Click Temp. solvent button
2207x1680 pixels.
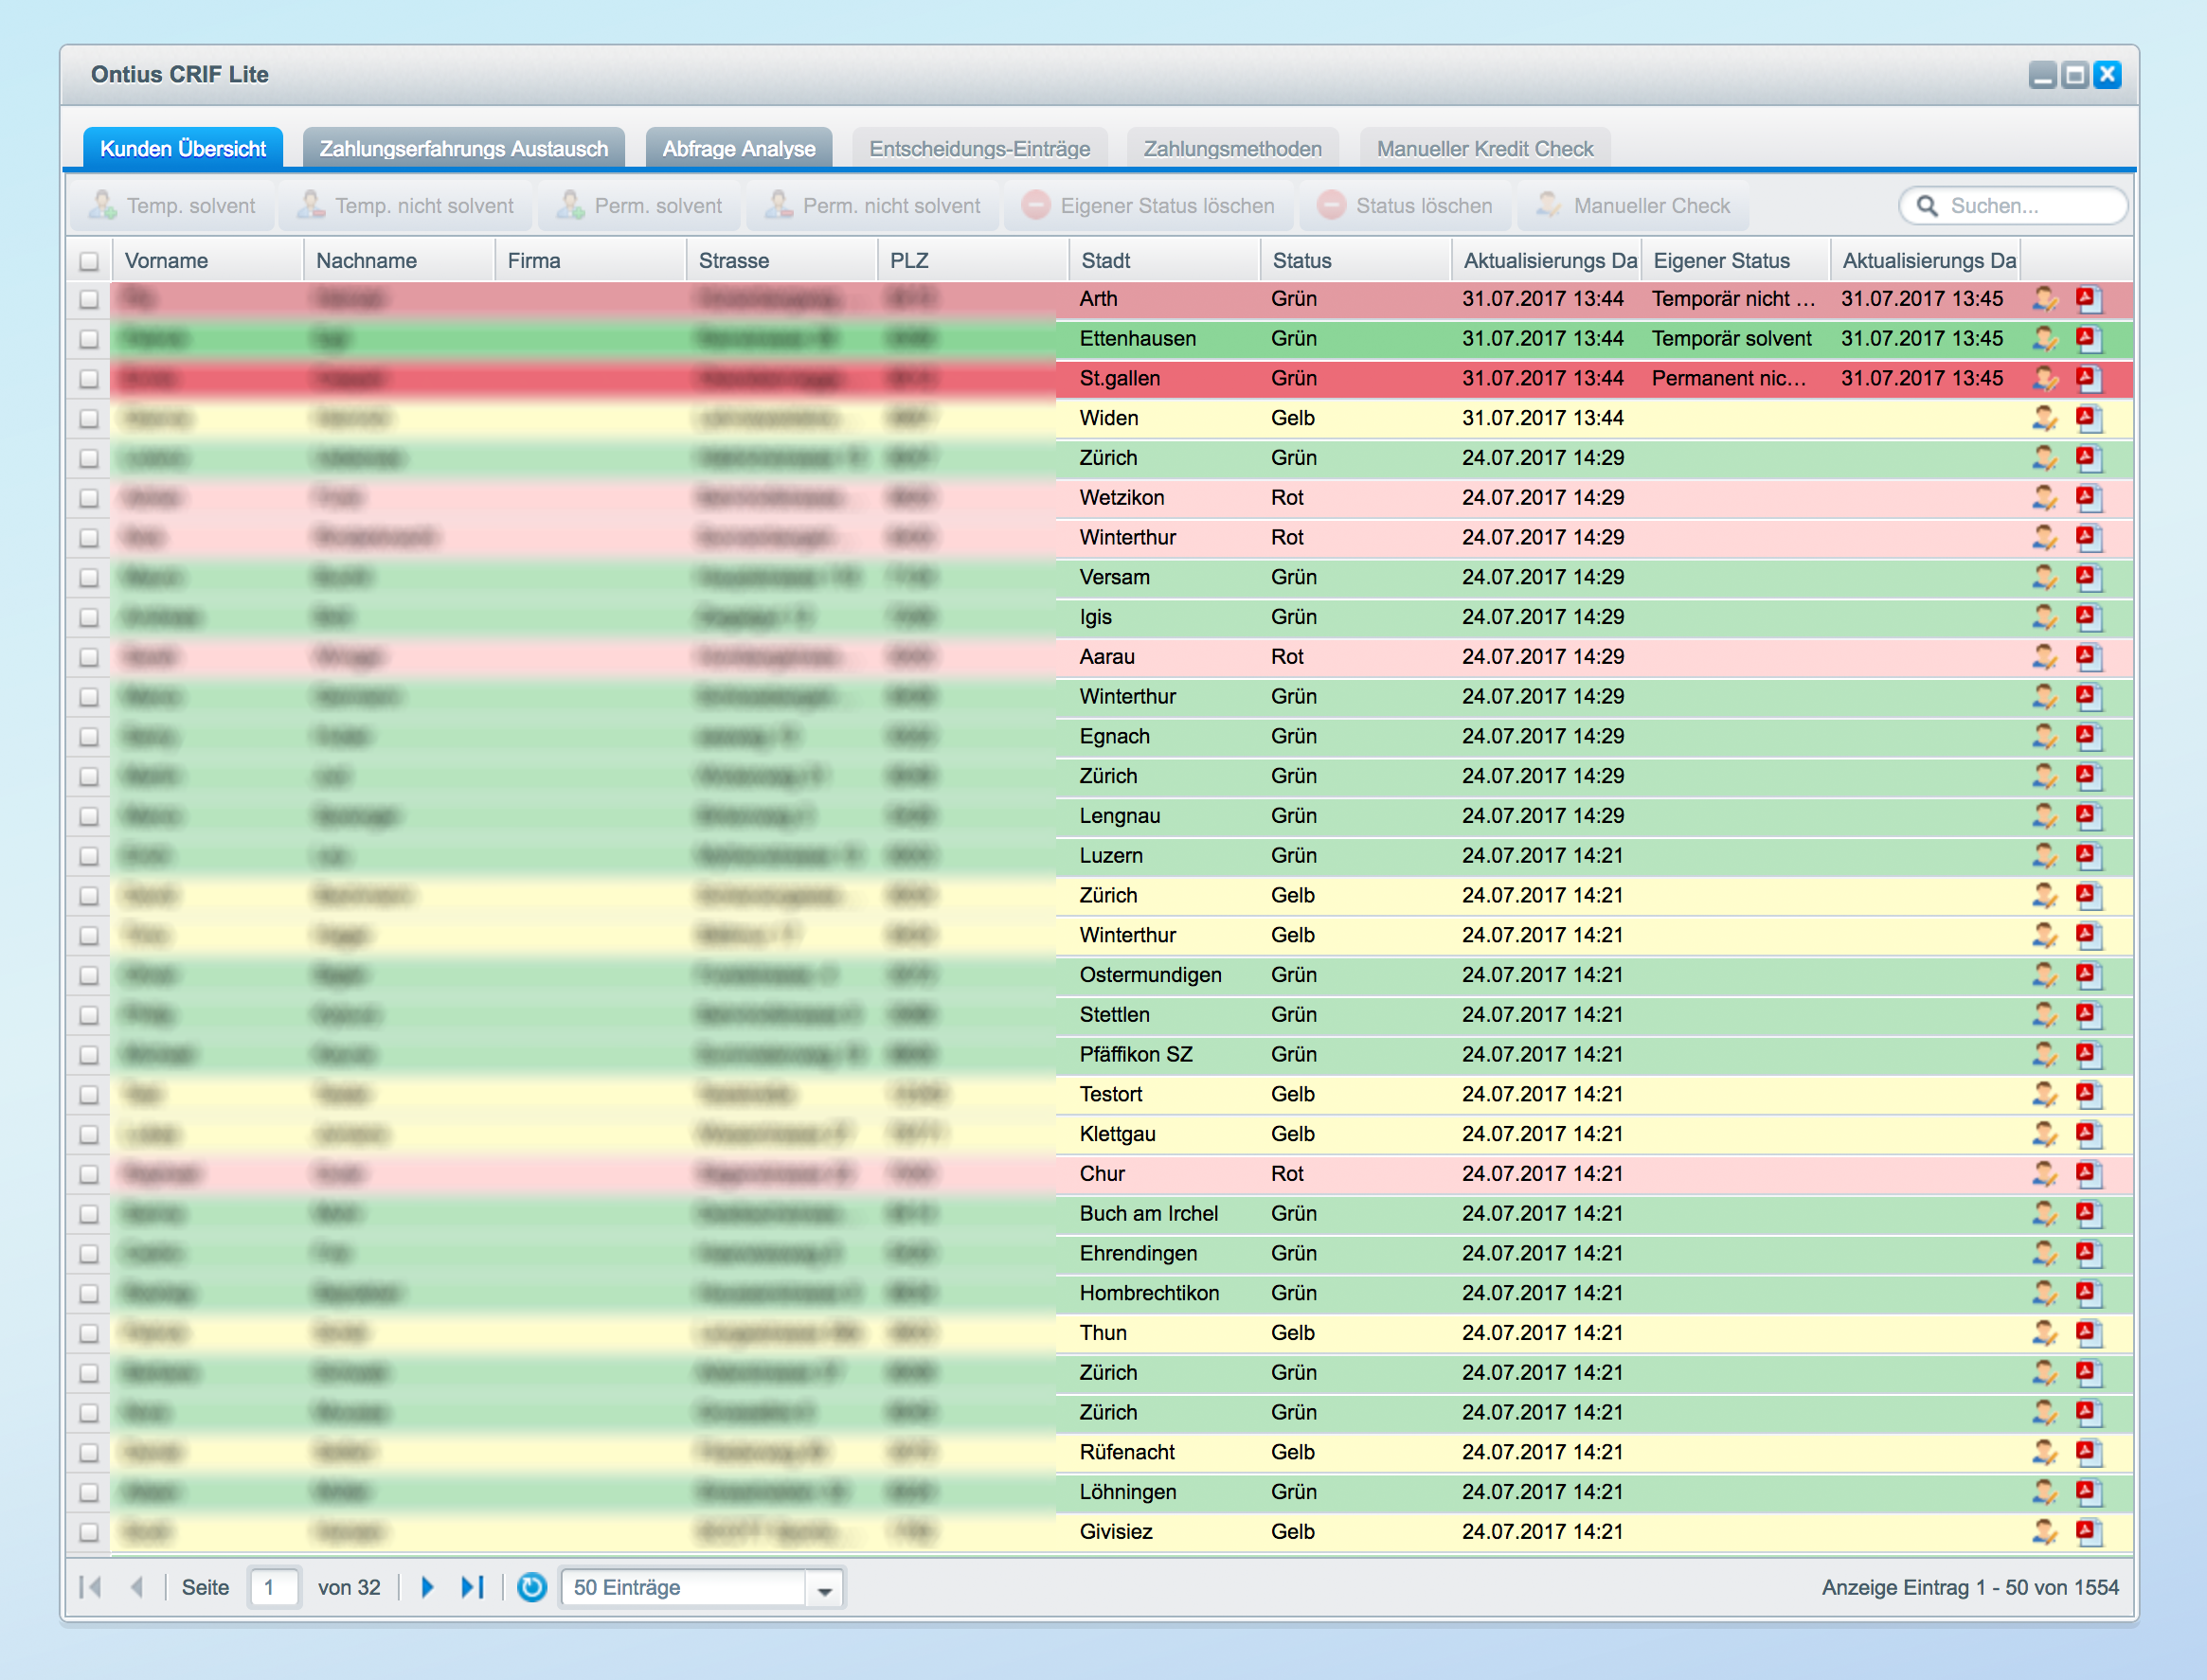click(173, 206)
